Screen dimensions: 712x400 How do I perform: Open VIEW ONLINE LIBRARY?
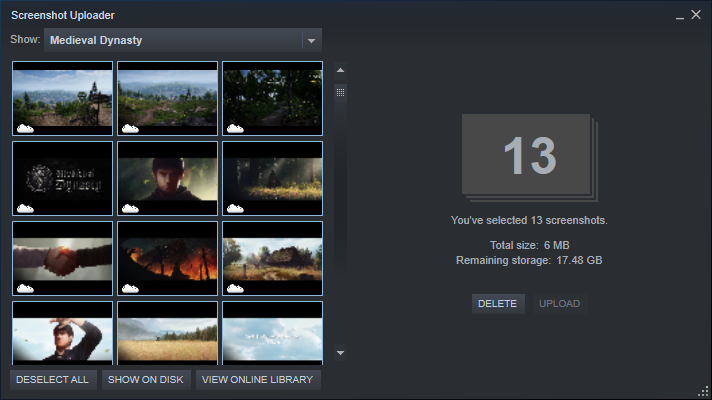tap(258, 380)
